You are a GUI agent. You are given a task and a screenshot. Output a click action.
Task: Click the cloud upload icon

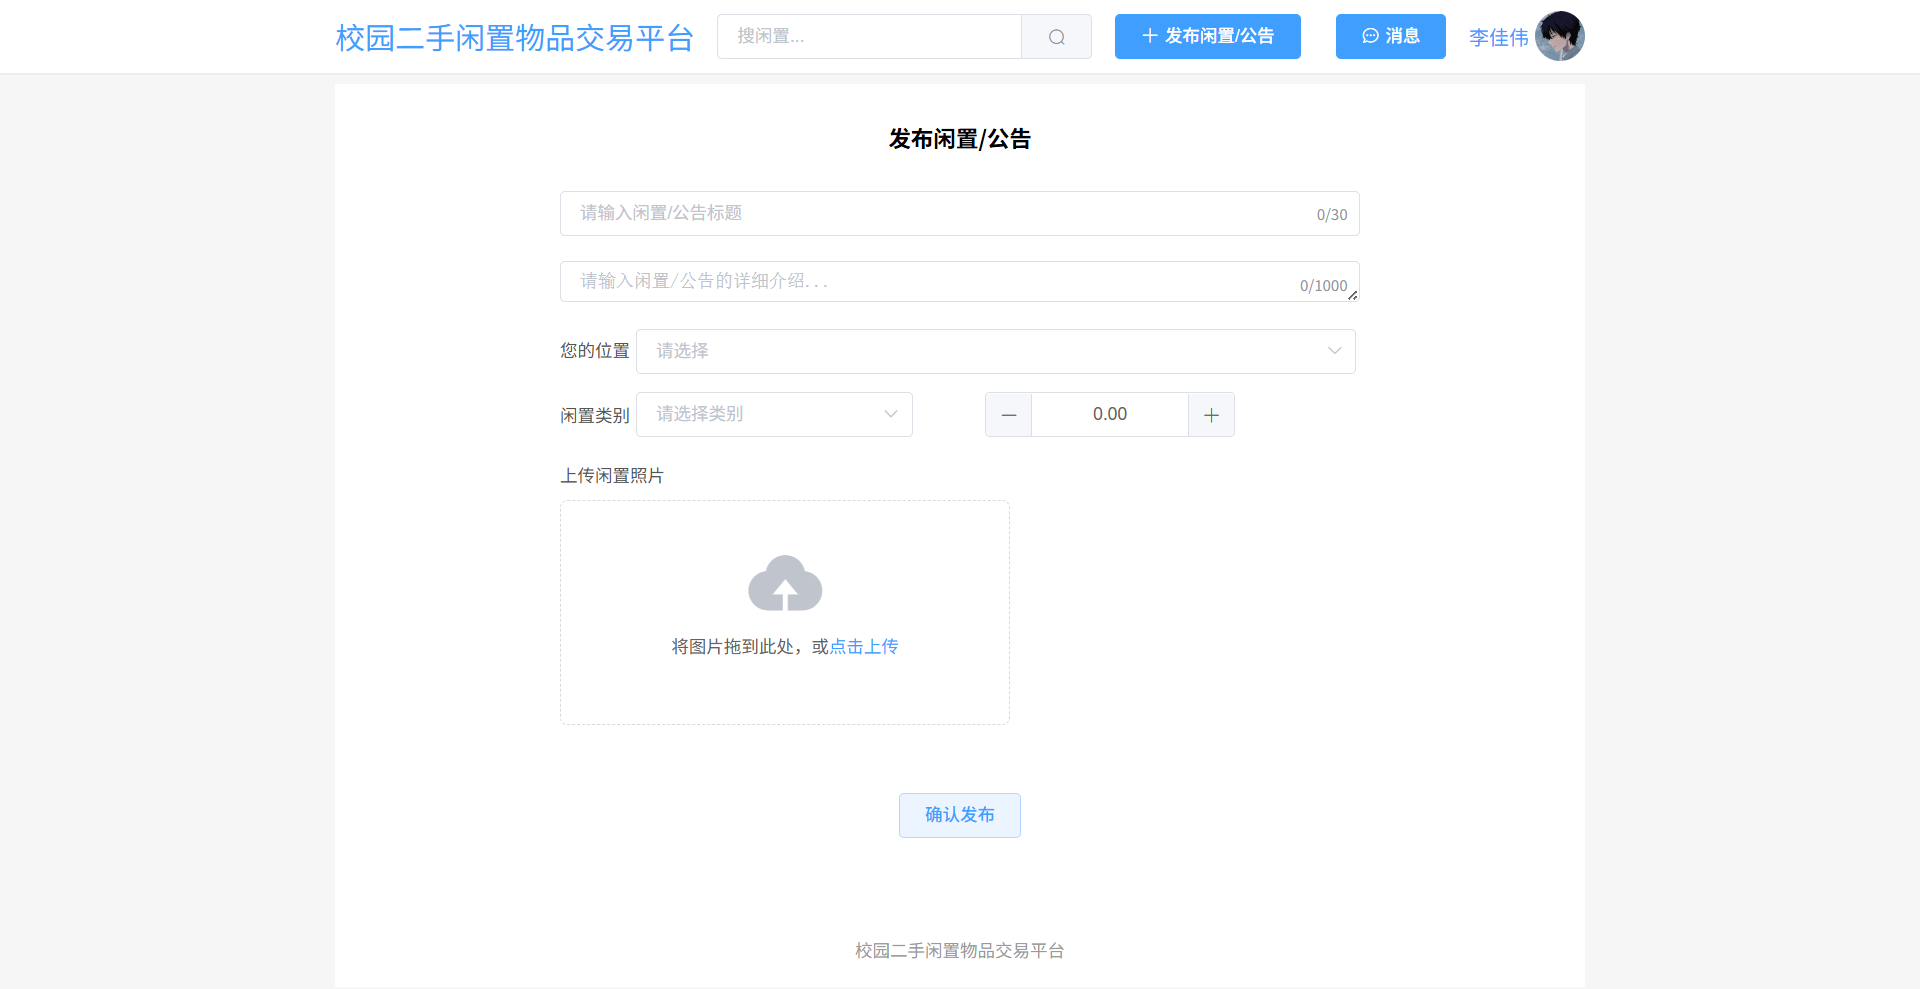click(785, 583)
